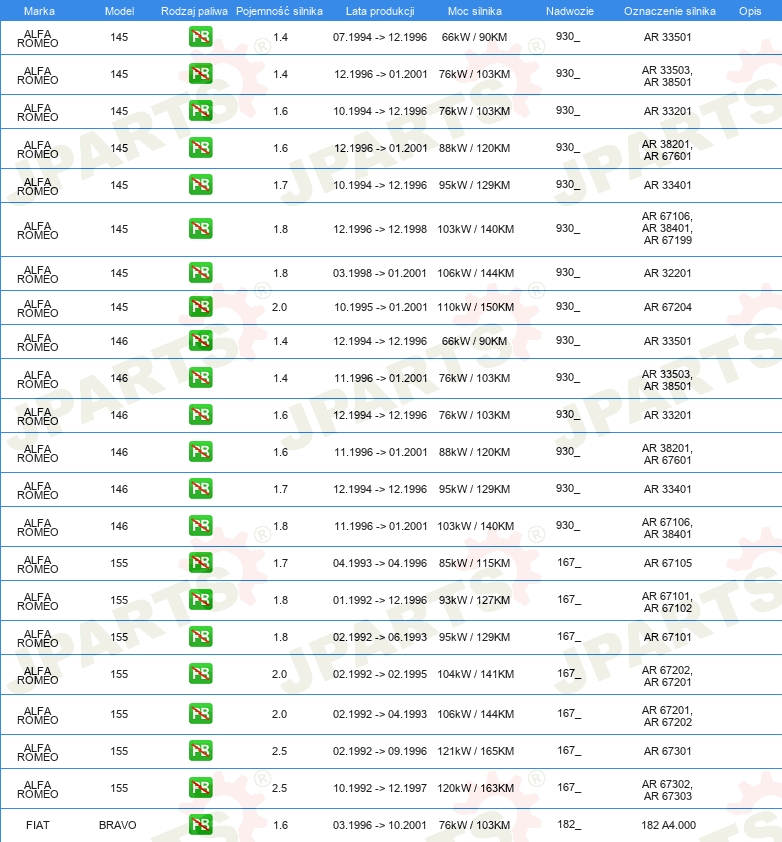Click fuel icon in 155 1.8 95kW row

click(x=200, y=637)
